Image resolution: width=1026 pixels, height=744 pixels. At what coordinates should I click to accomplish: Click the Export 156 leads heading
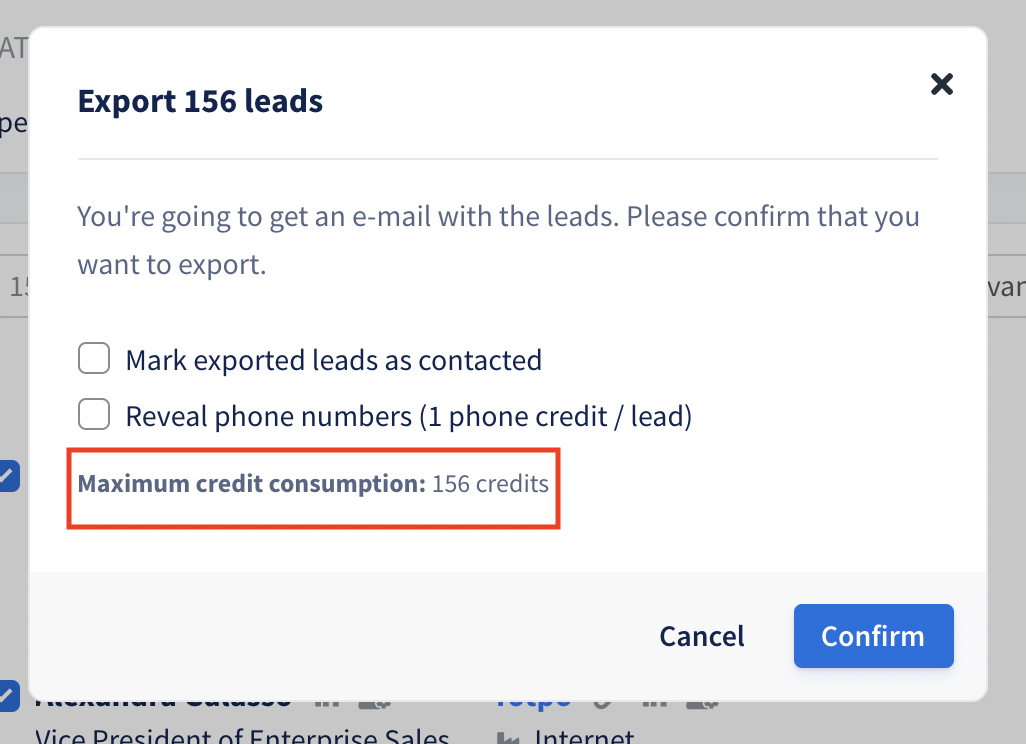(x=200, y=101)
